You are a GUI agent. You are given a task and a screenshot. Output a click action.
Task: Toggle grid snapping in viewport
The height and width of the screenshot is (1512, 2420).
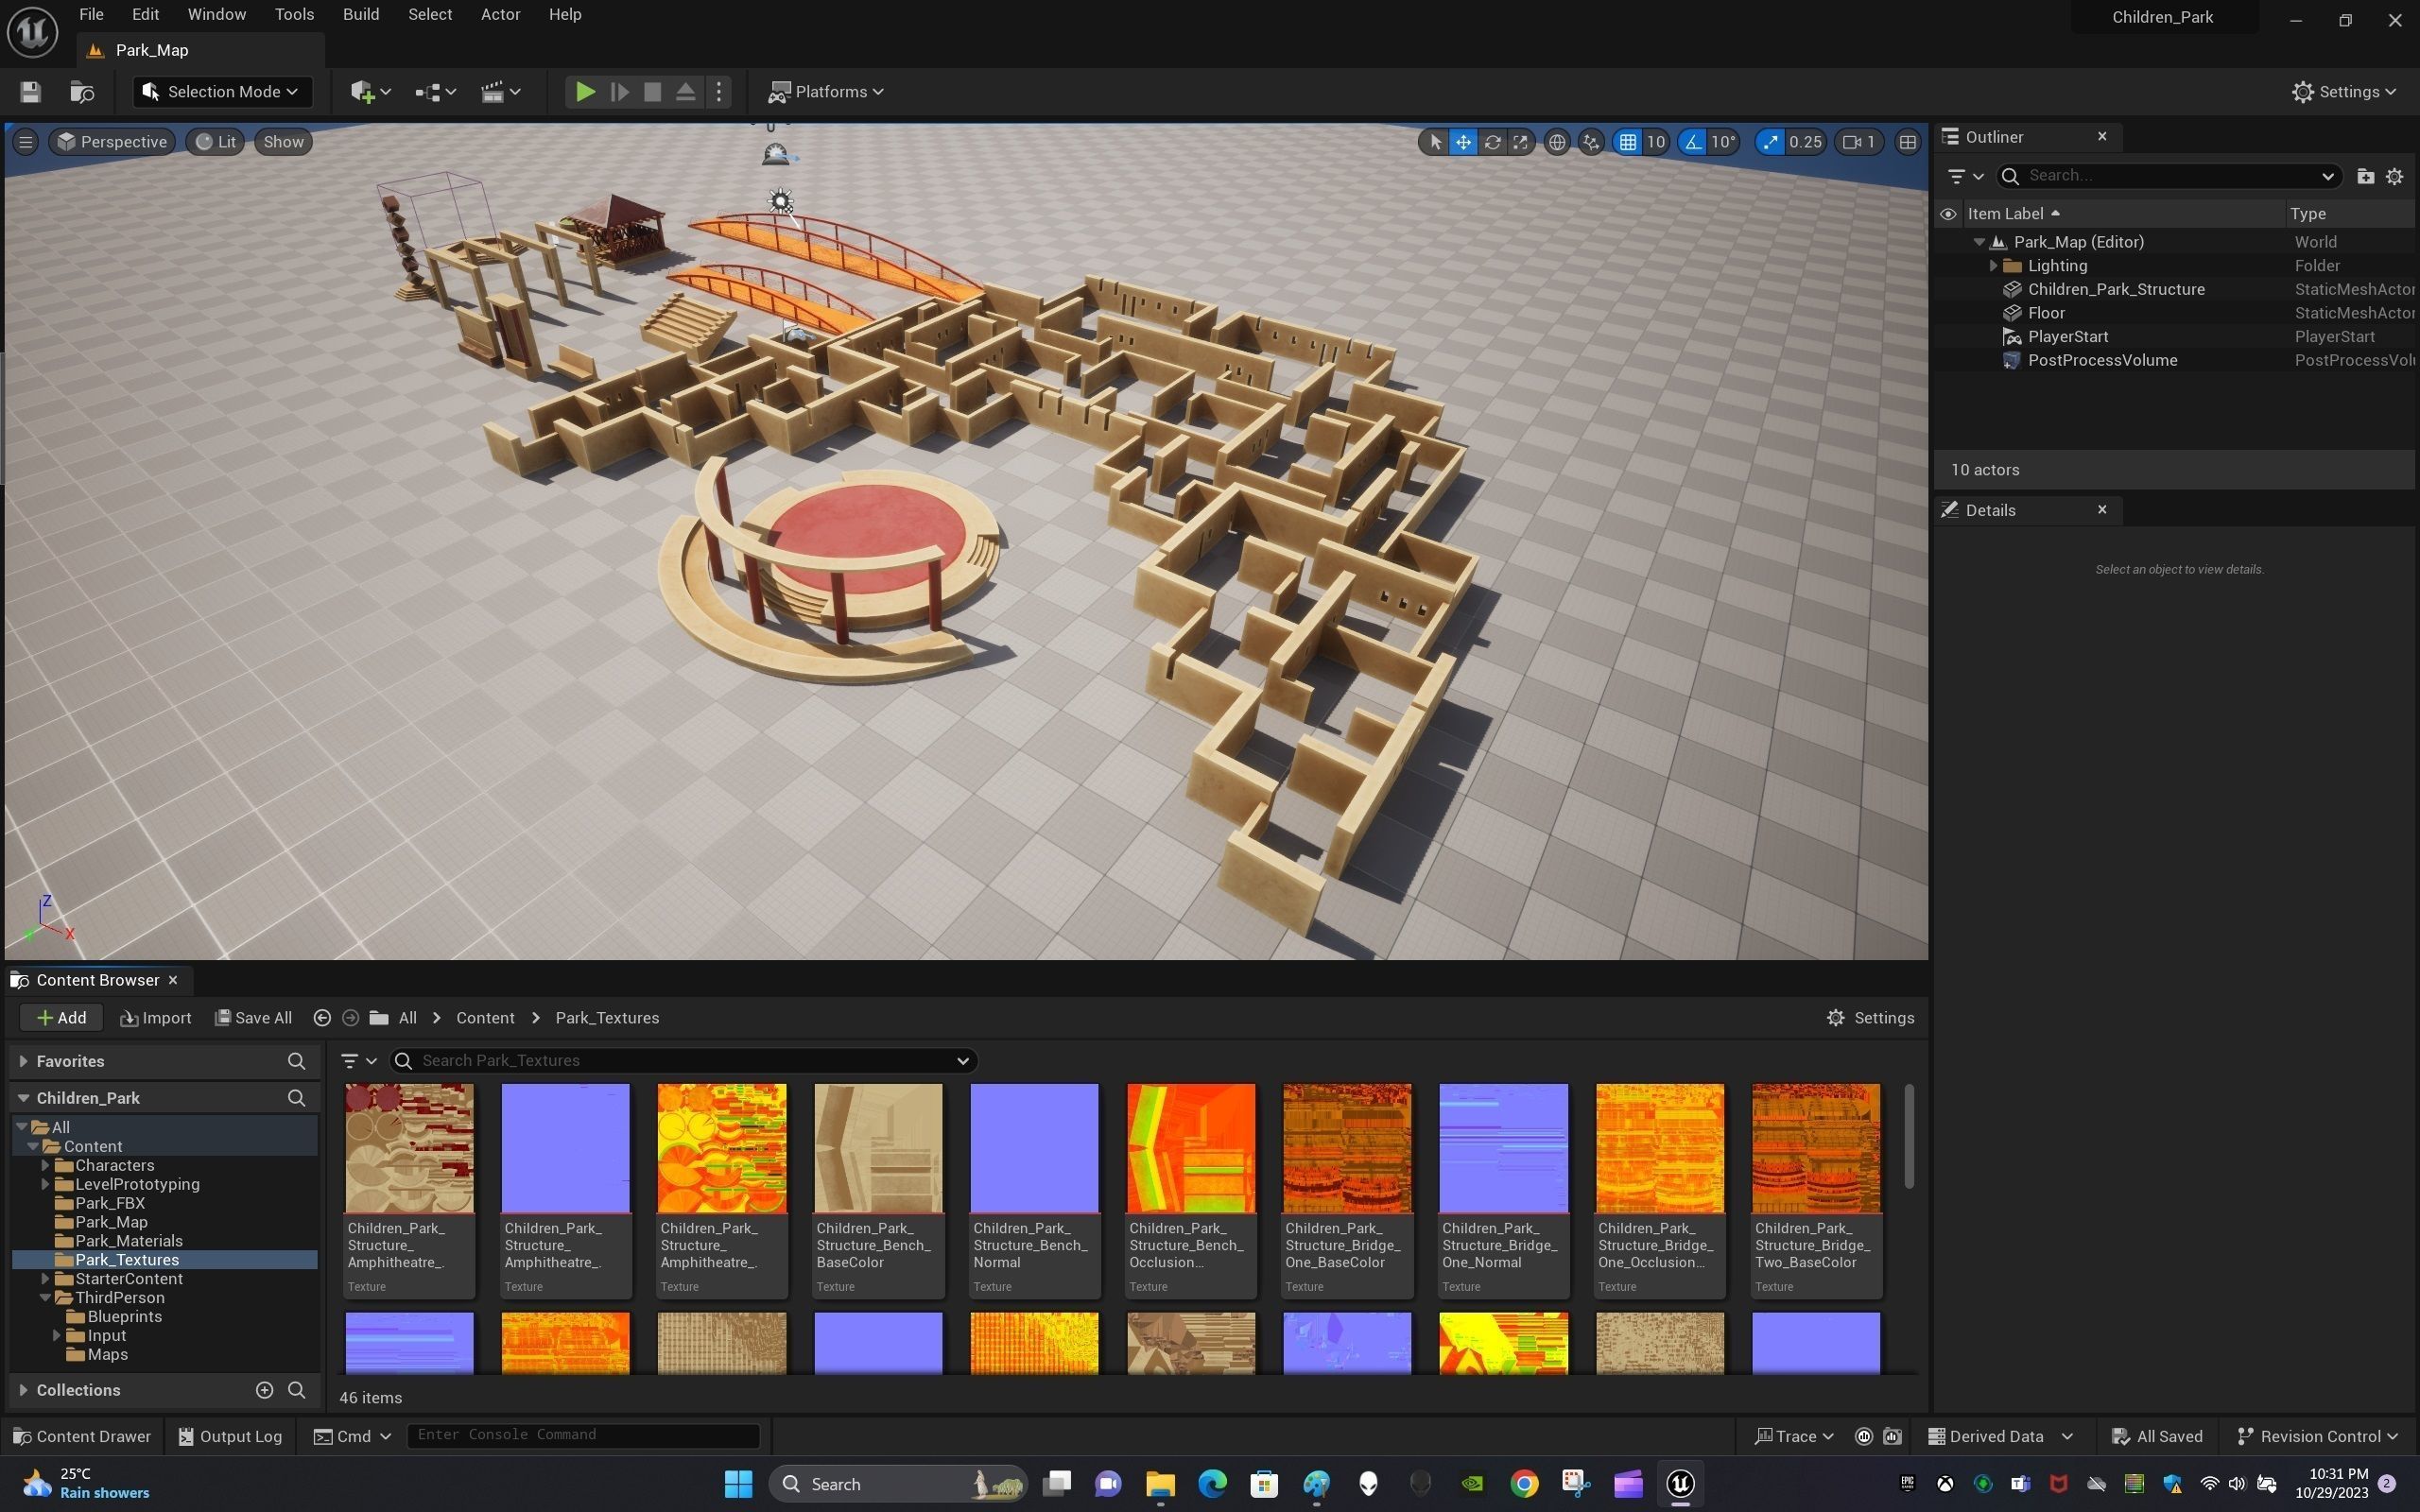(x=1628, y=142)
